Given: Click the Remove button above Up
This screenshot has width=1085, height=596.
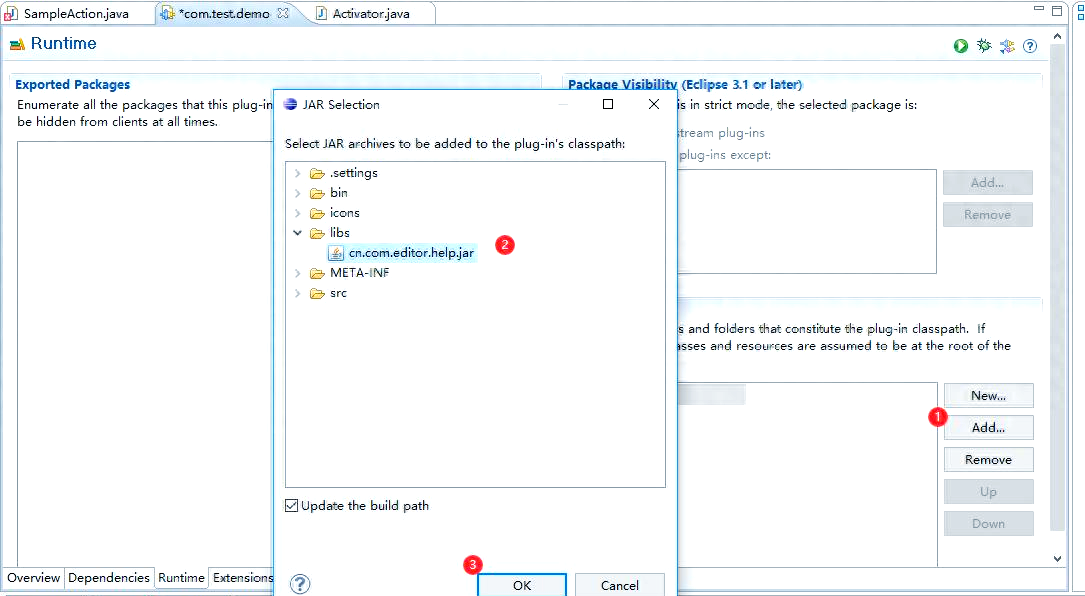Looking at the screenshot, I should [988, 460].
